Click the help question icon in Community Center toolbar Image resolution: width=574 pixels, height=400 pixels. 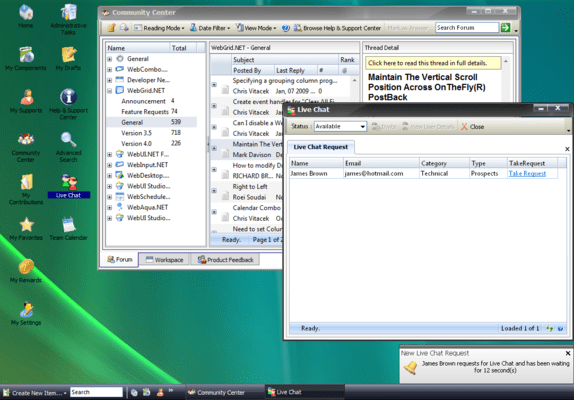(286, 28)
